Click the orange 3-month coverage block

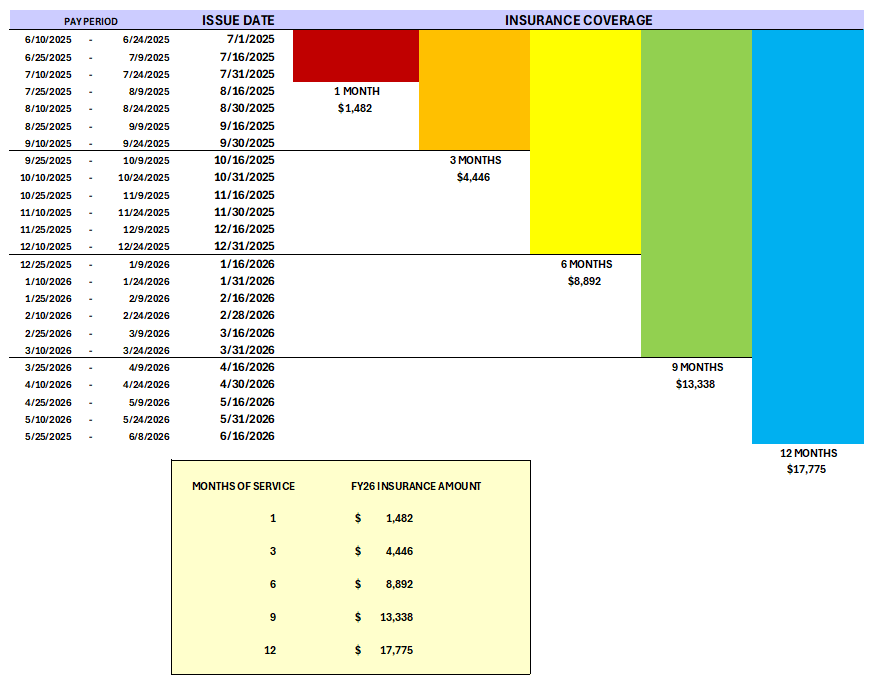475,90
